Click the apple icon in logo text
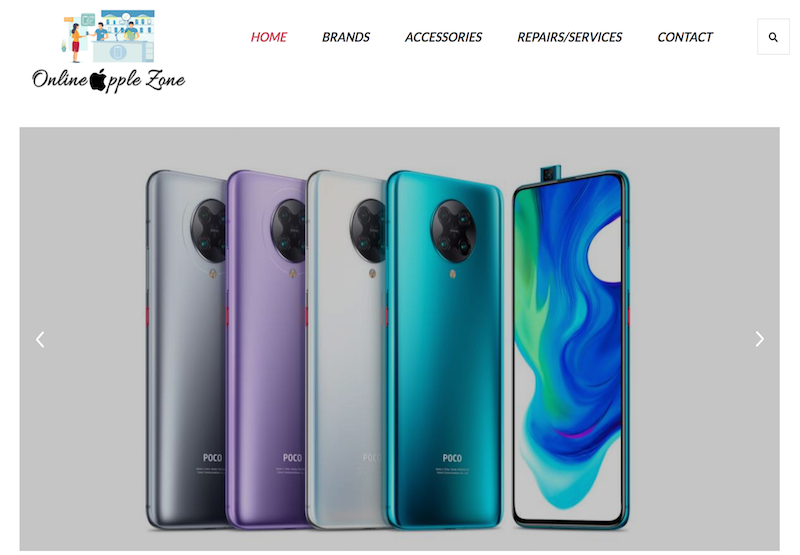Viewport: 800px width, 555px height. click(x=98, y=80)
